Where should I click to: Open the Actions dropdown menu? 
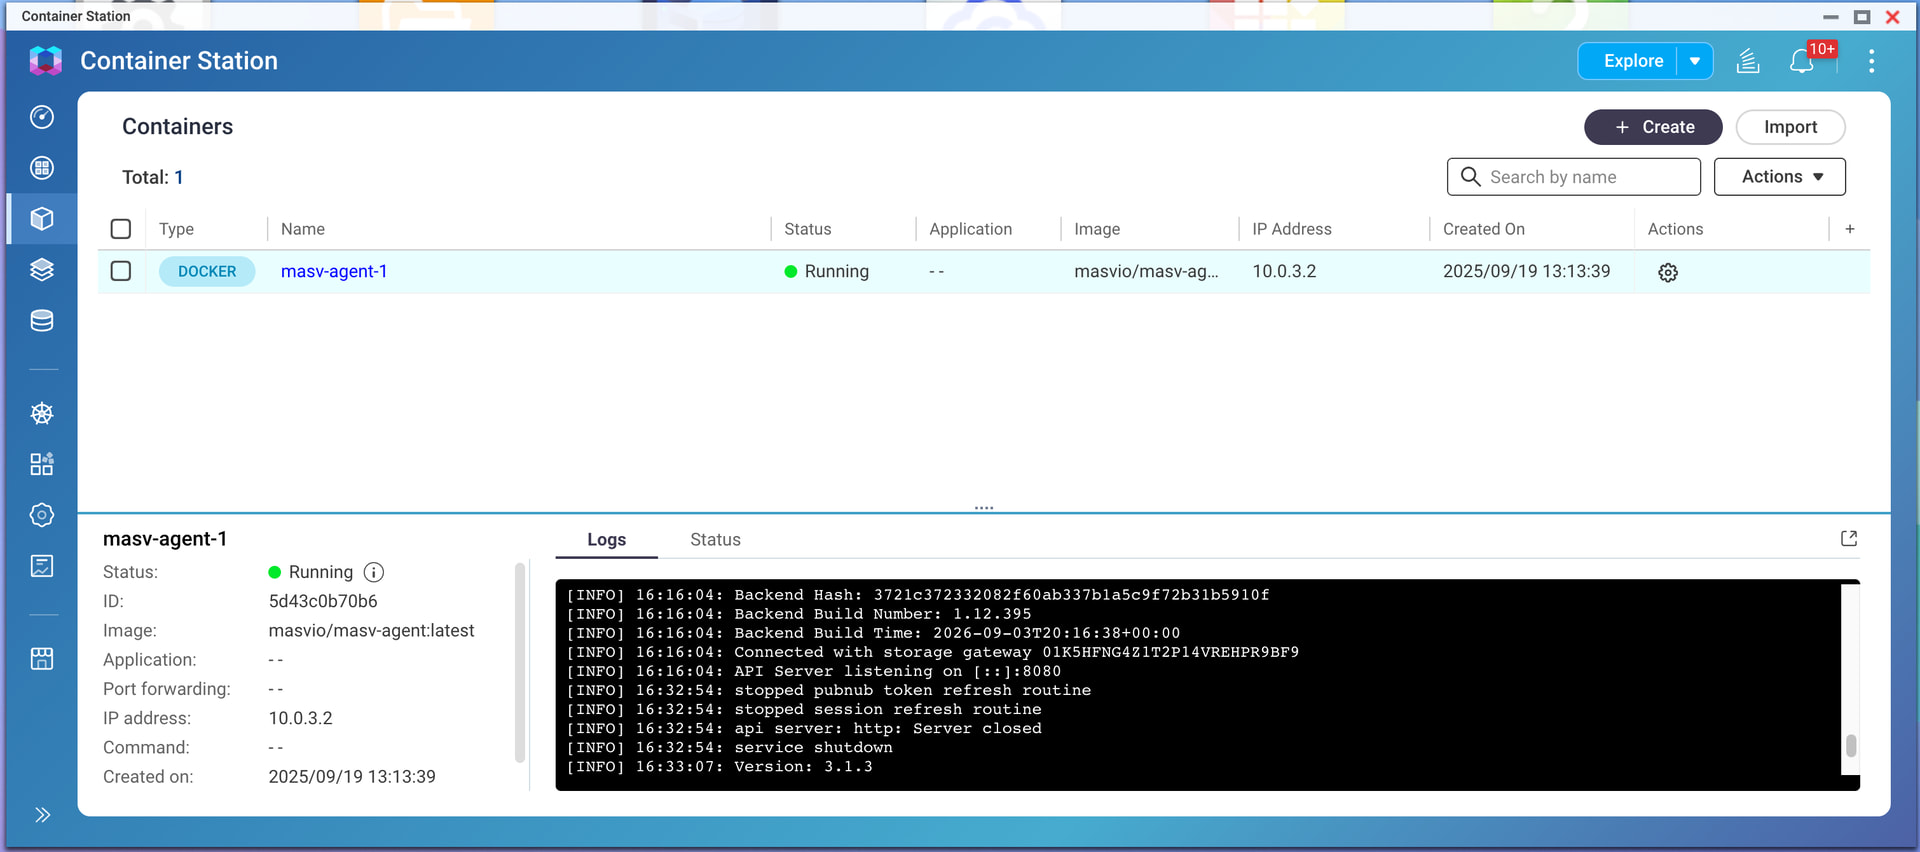(x=1780, y=177)
